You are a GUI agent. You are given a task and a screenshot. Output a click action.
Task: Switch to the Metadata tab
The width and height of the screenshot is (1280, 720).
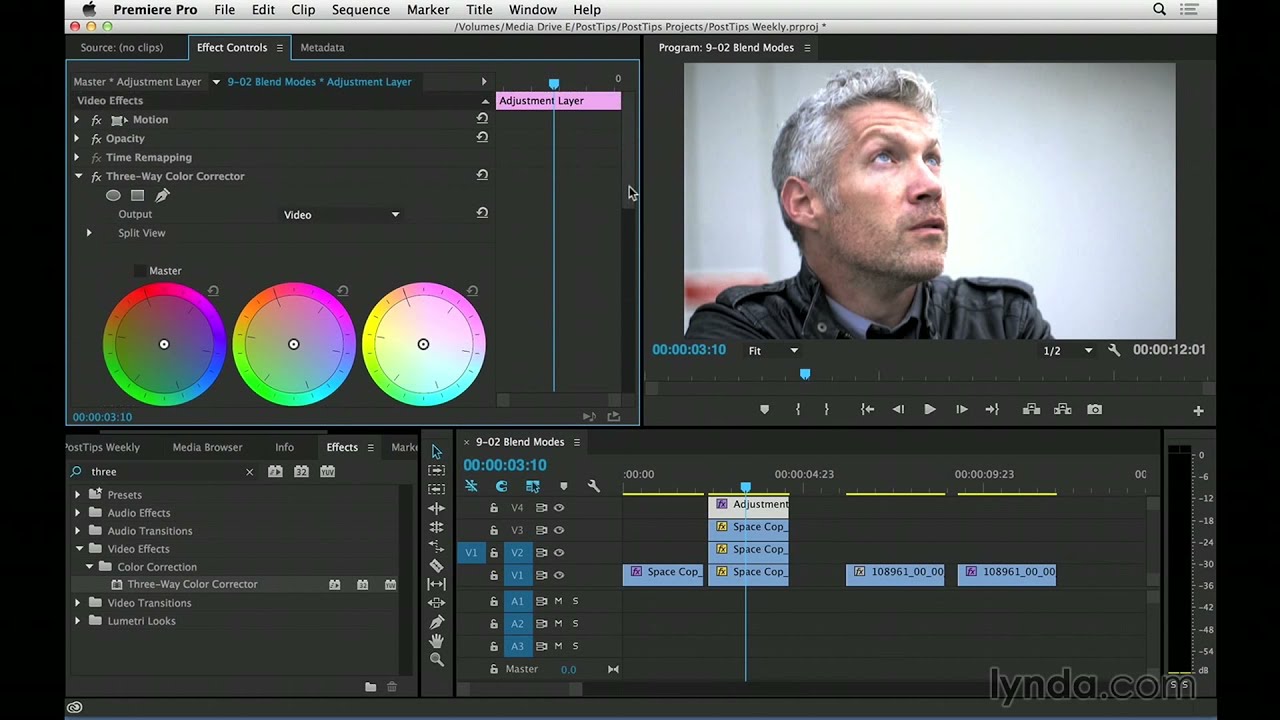point(322,47)
